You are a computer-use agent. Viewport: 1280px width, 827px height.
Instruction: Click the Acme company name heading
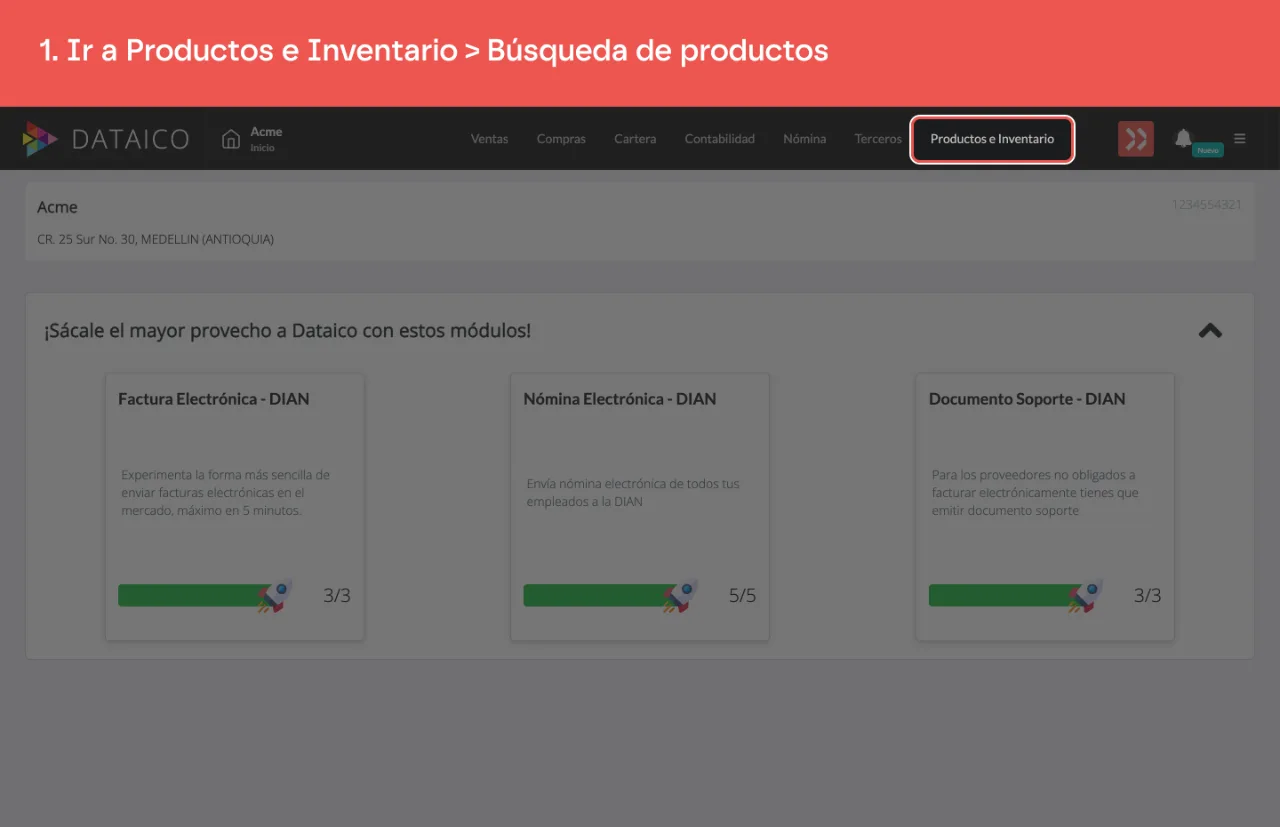[57, 207]
